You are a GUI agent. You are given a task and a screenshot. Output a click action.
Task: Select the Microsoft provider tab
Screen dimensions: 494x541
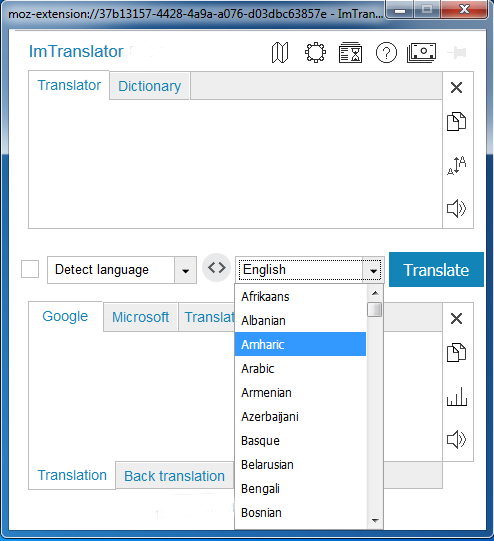[x=140, y=317]
